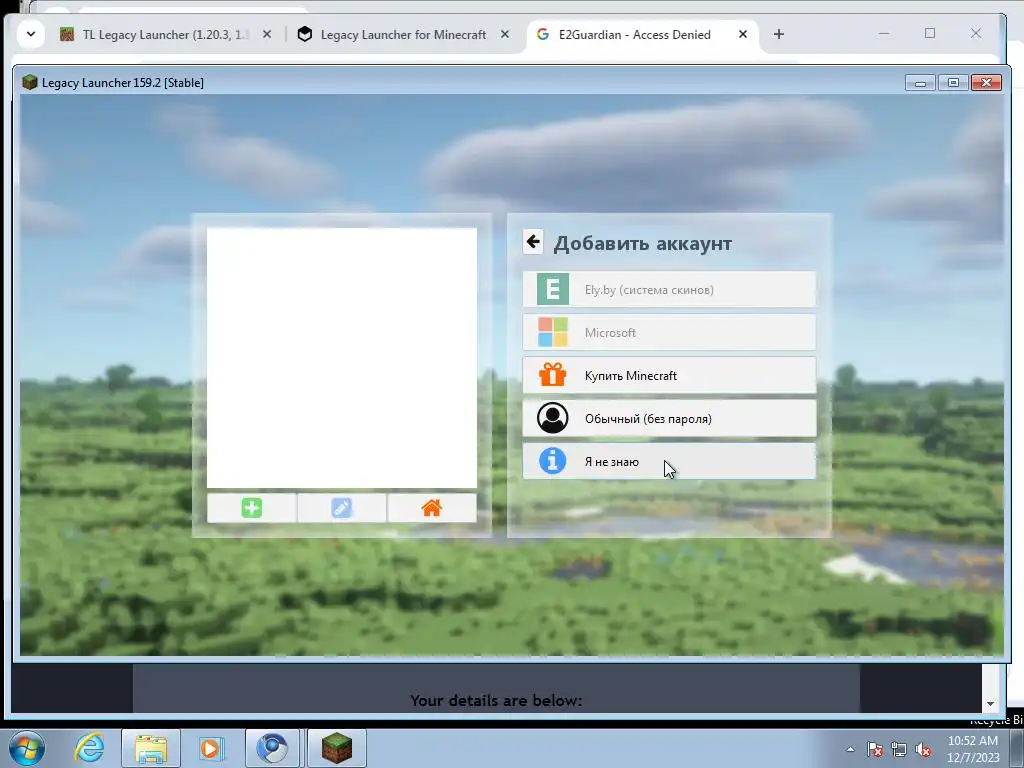Close the browser window
Viewport: 1024px width, 768px height.
(x=976, y=33)
